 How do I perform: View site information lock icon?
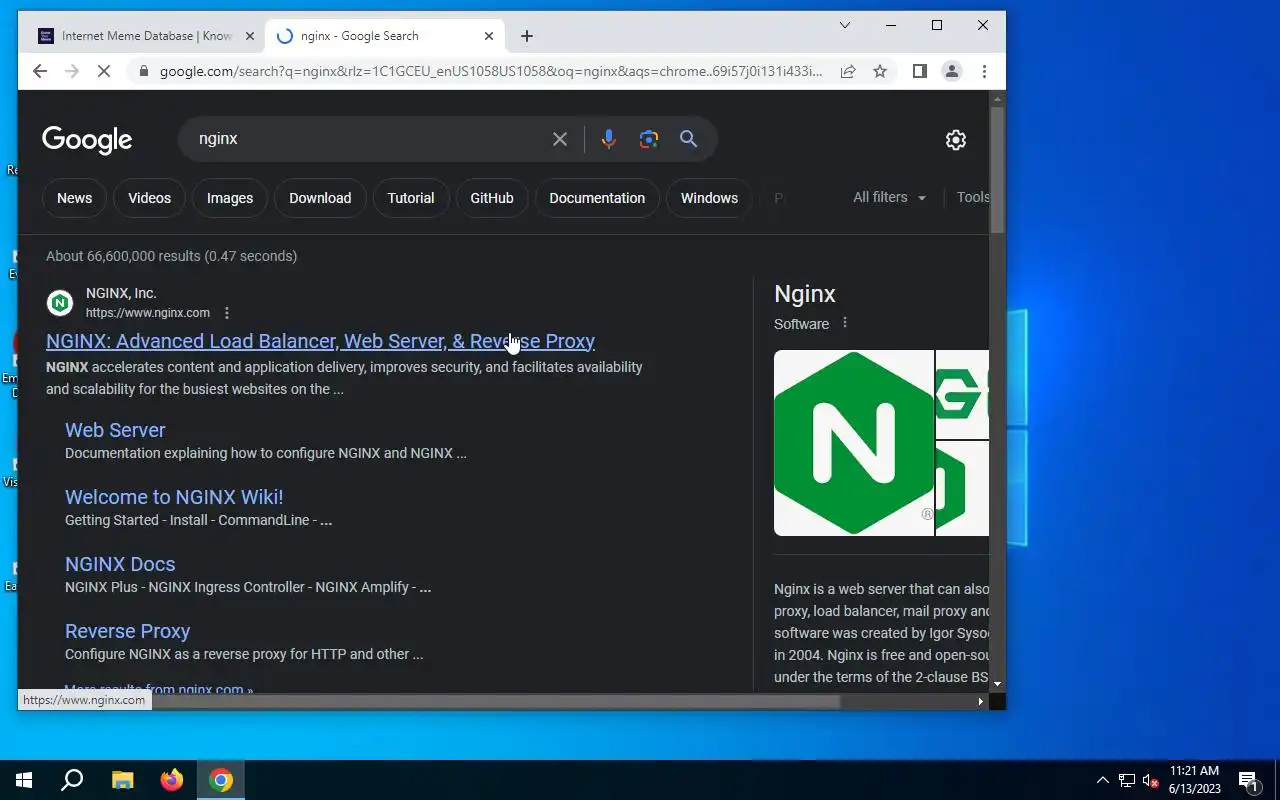144,71
